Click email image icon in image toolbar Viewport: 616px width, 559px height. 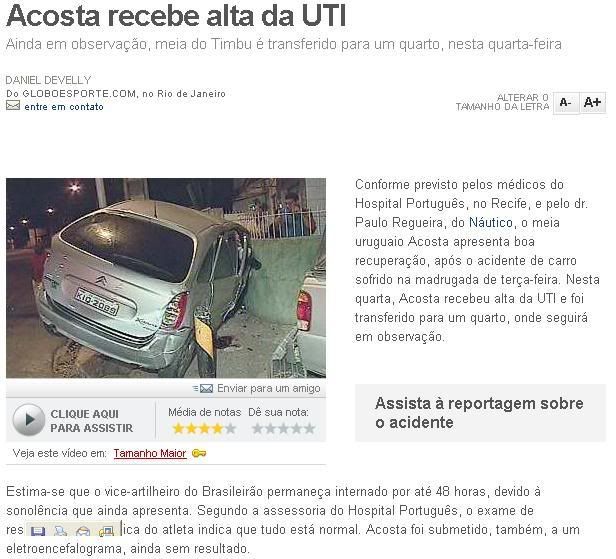click(x=83, y=532)
